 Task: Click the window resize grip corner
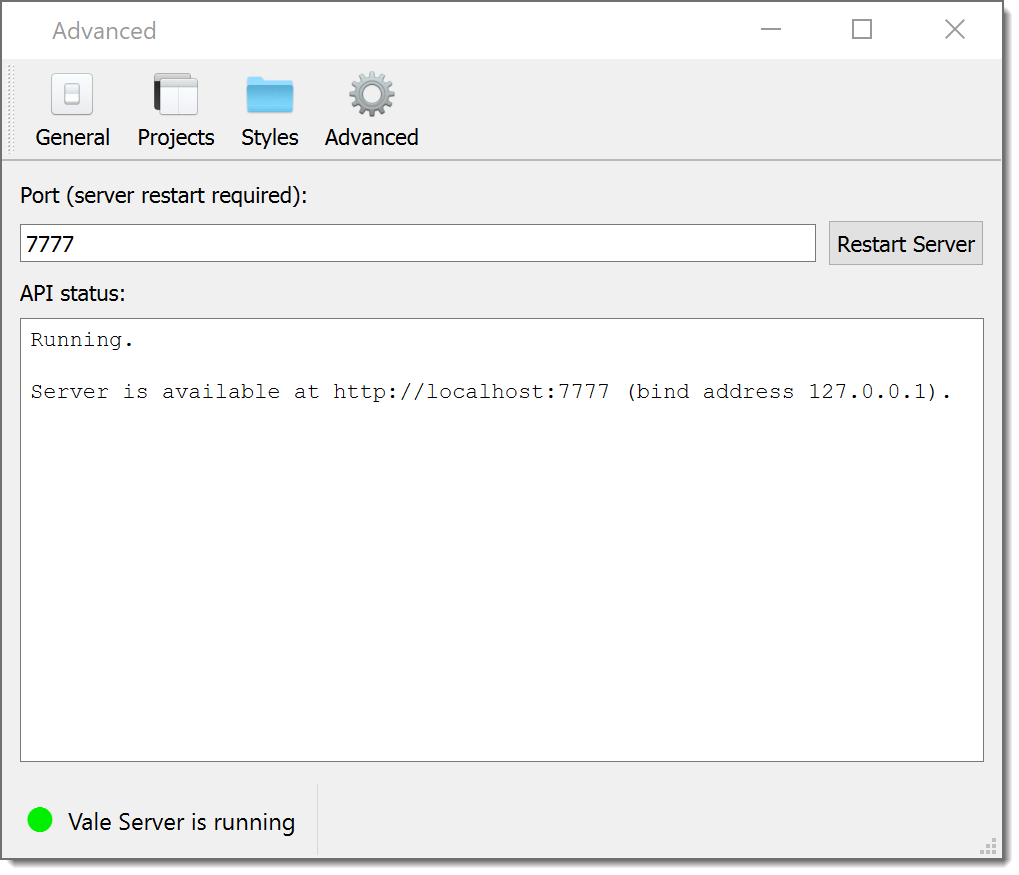tap(989, 847)
